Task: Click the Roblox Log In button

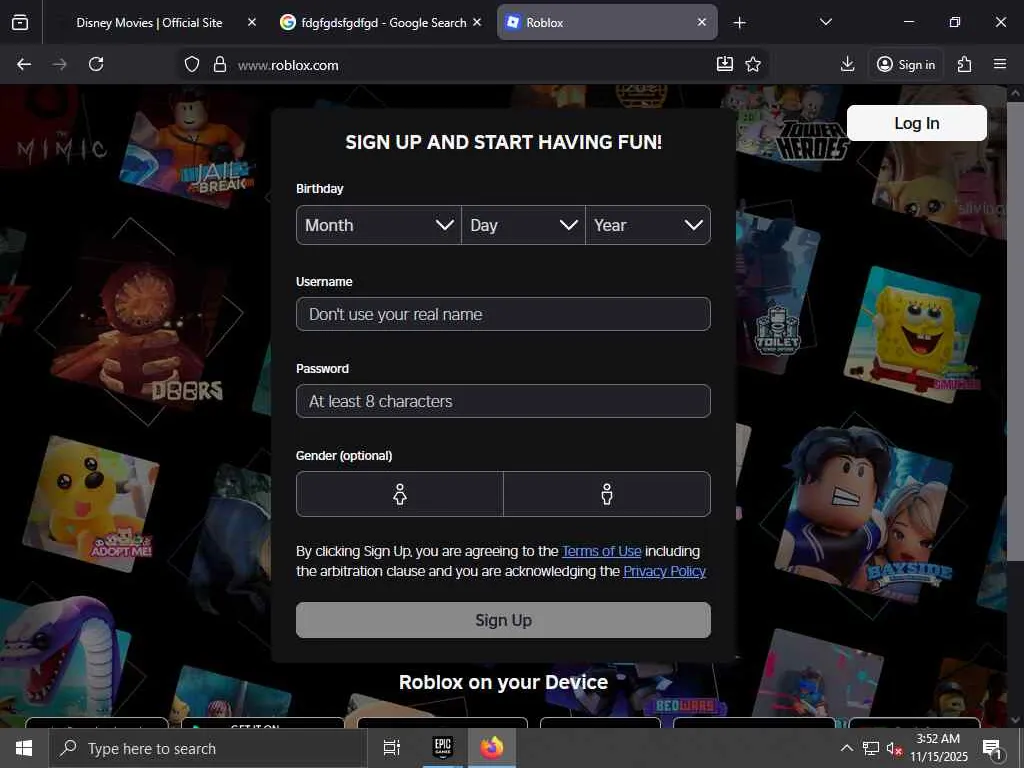Action: [917, 123]
